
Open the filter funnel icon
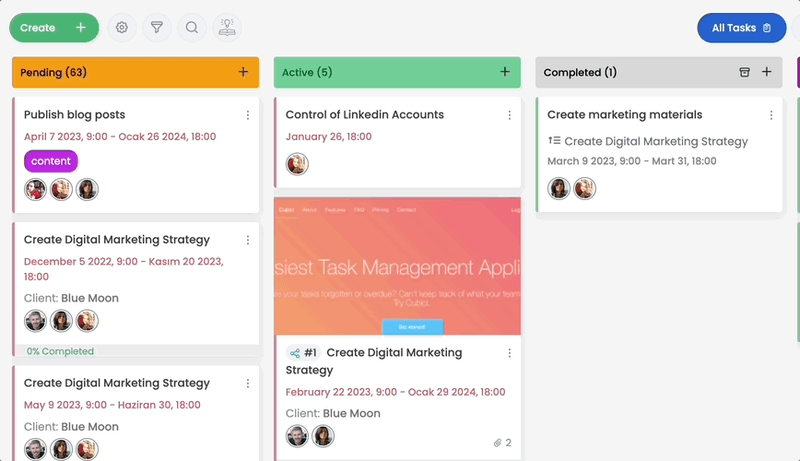pyautogui.click(x=157, y=28)
